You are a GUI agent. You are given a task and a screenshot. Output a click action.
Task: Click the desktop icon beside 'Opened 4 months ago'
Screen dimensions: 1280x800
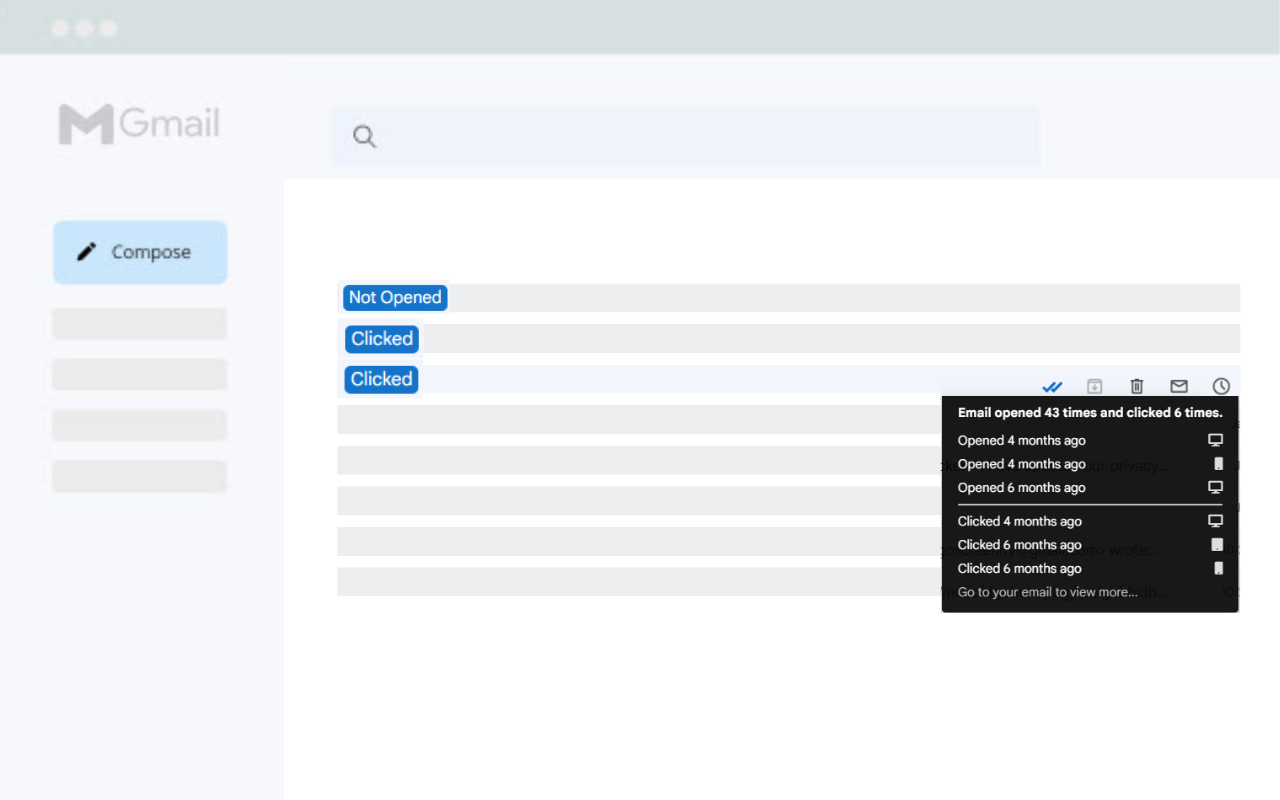[x=1215, y=439]
